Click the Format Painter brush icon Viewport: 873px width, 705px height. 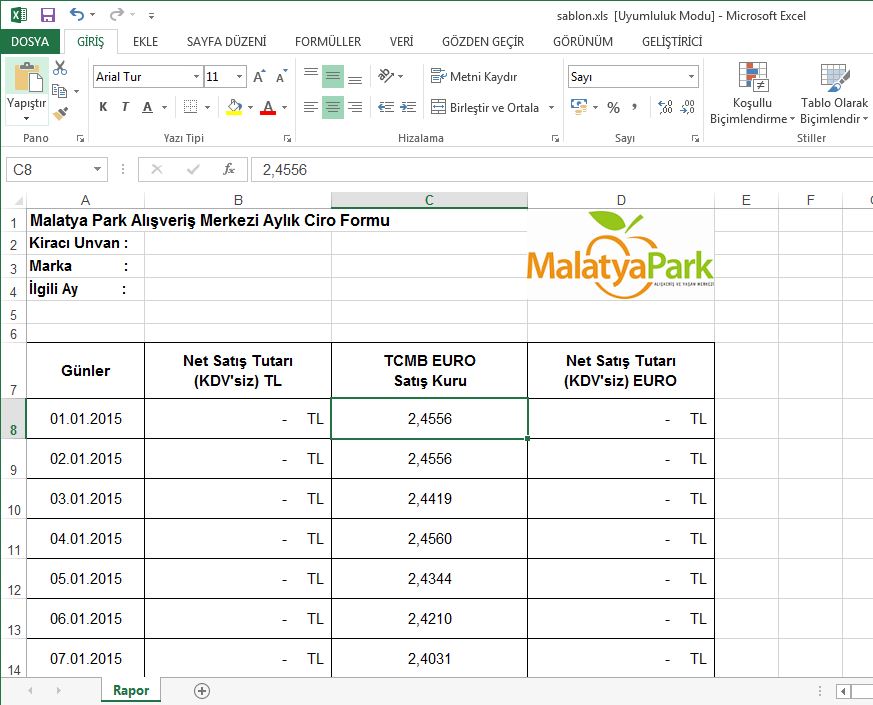(x=60, y=114)
